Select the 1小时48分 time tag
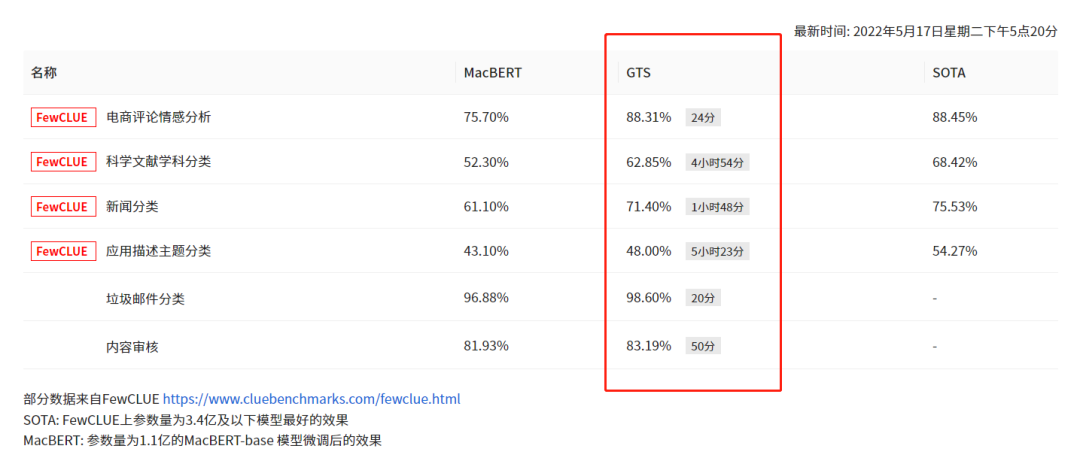The width and height of the screenshot is (1080, 464). pyautogui.click(x=717, y=207)
